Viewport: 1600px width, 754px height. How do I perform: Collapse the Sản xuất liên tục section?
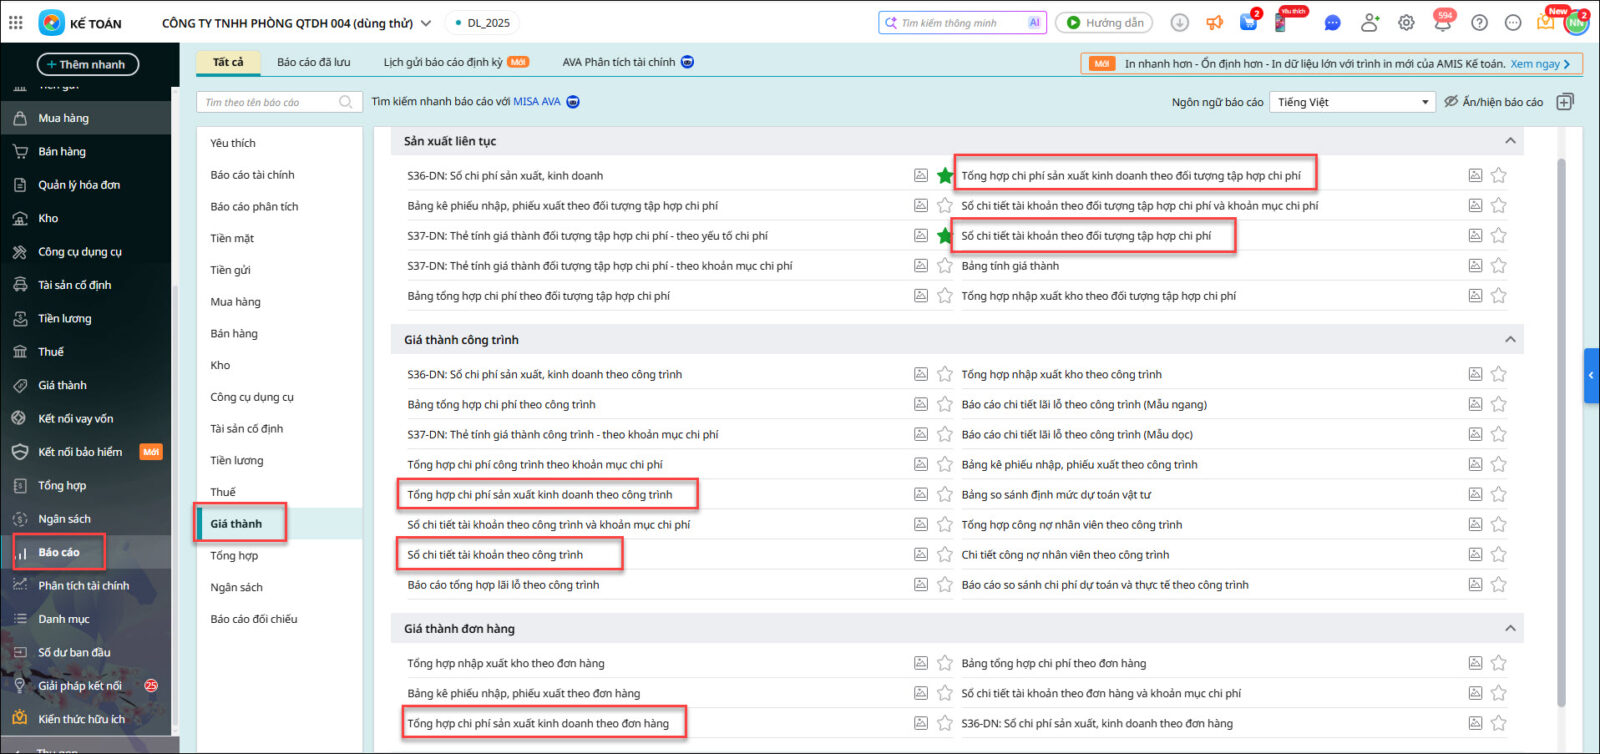click(1510, 141)
